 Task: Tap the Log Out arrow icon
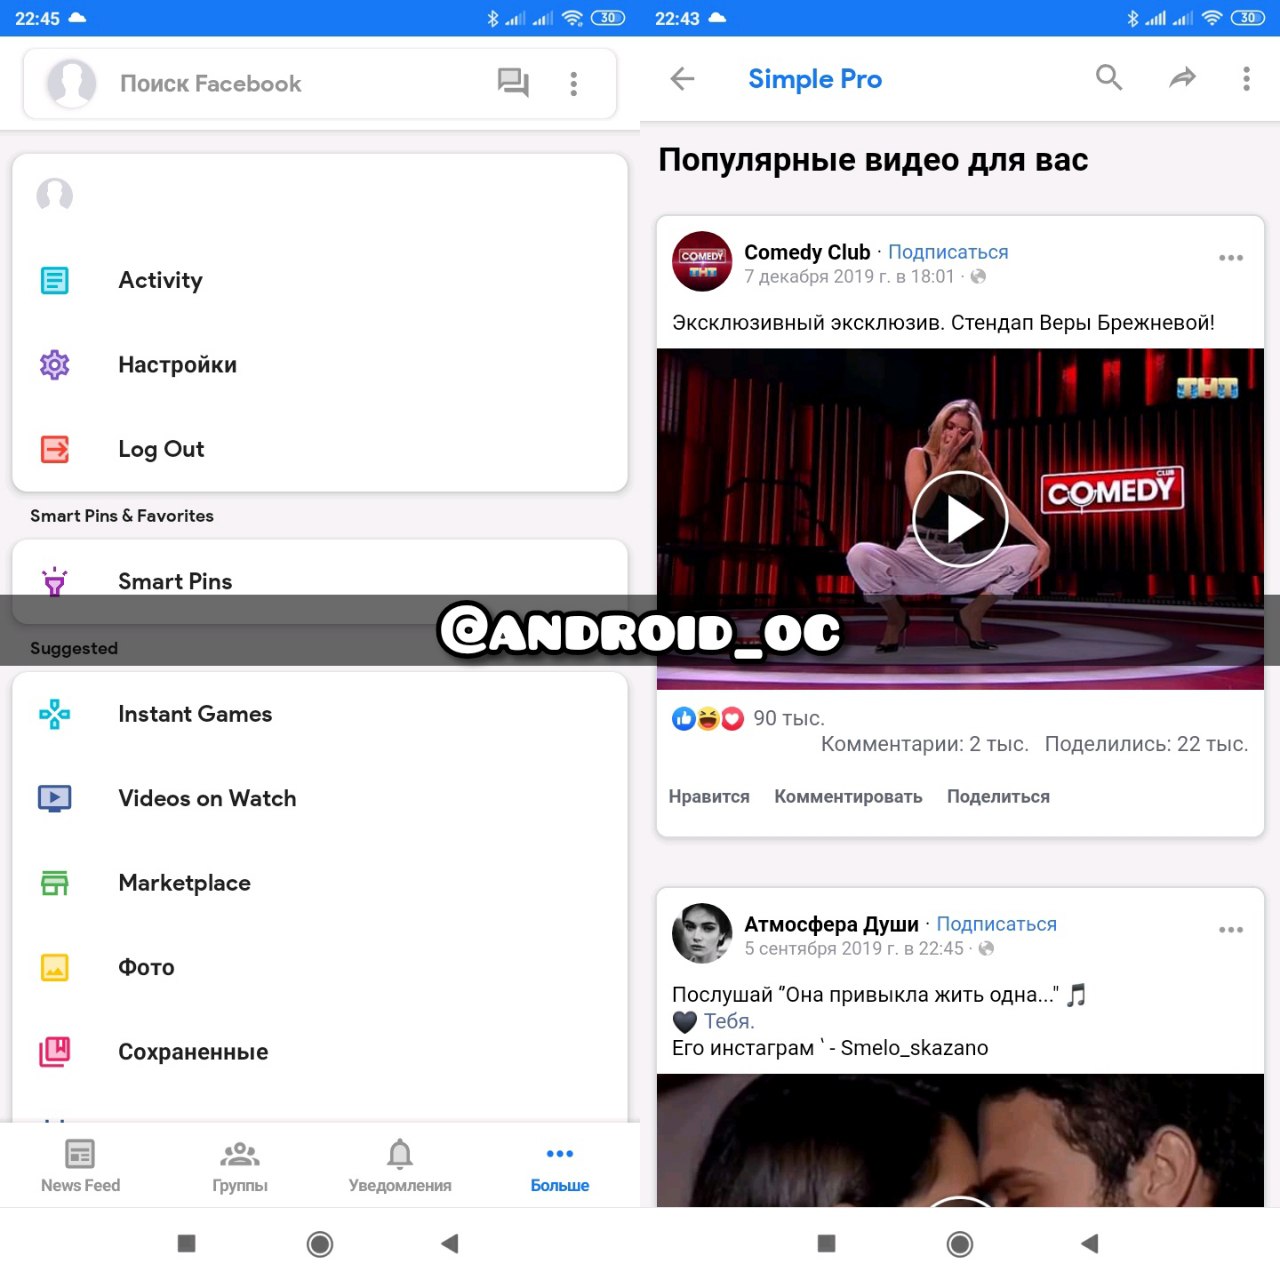[x=55, y=449]
